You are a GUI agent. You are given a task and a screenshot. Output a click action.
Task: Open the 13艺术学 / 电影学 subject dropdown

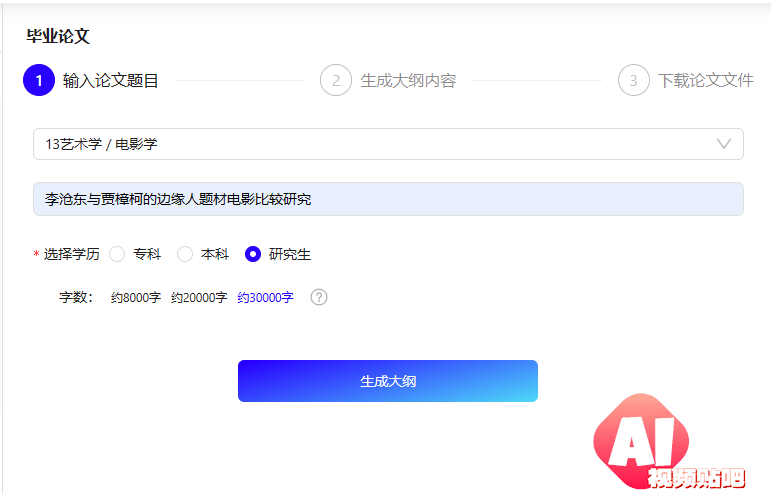coord(388,144)
